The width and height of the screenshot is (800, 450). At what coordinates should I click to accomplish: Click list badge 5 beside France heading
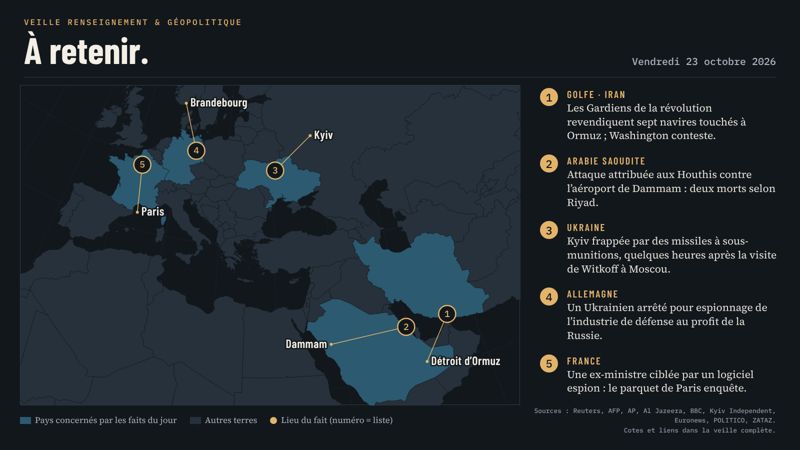pyautogui.click(x=549, y=364)
